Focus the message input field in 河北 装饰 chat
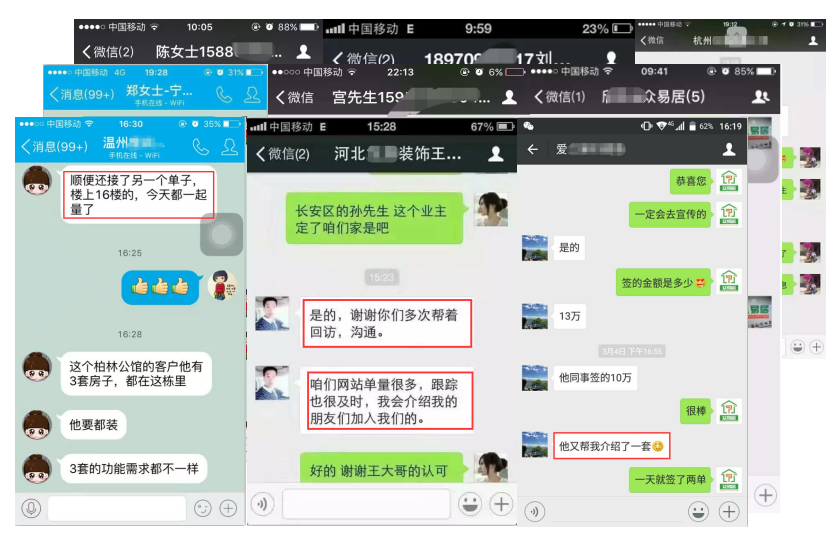836x538 pixels. coord(366,504)
